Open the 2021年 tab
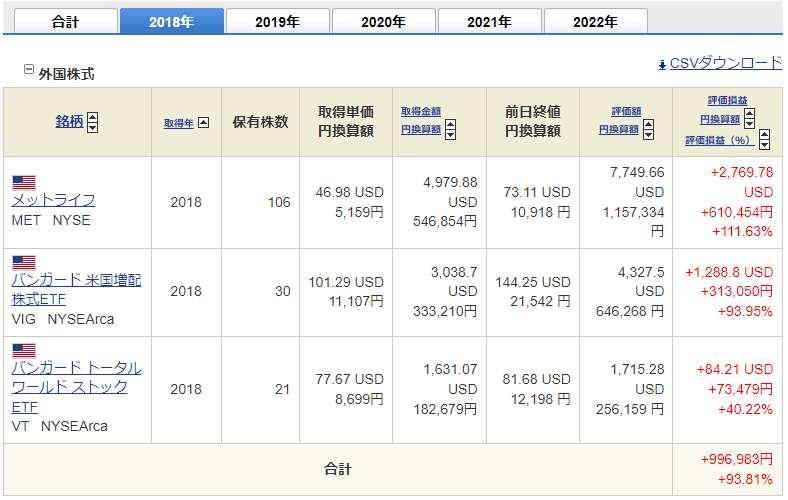788x500 pixels. coord(490,22)
